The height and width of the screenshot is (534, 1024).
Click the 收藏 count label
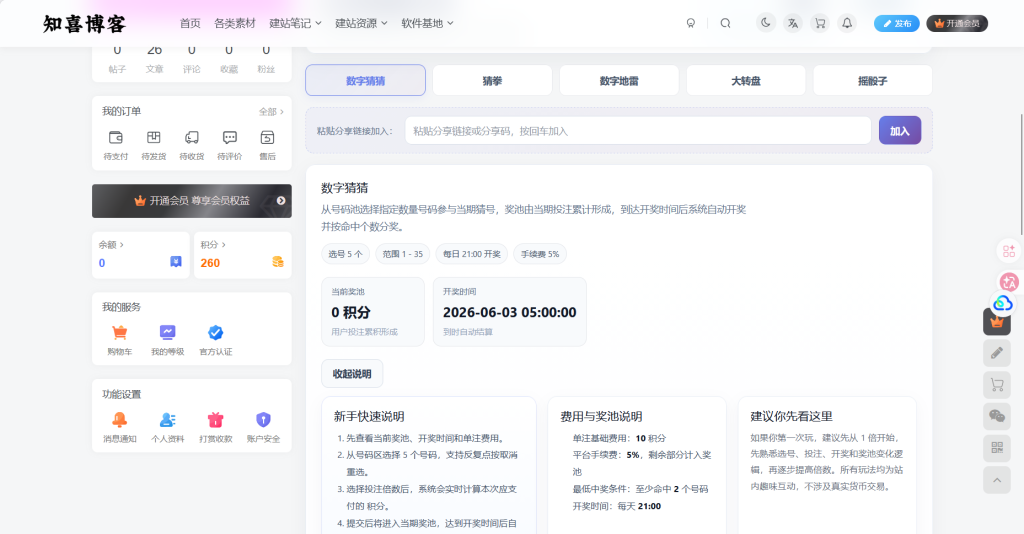point(229,69)
